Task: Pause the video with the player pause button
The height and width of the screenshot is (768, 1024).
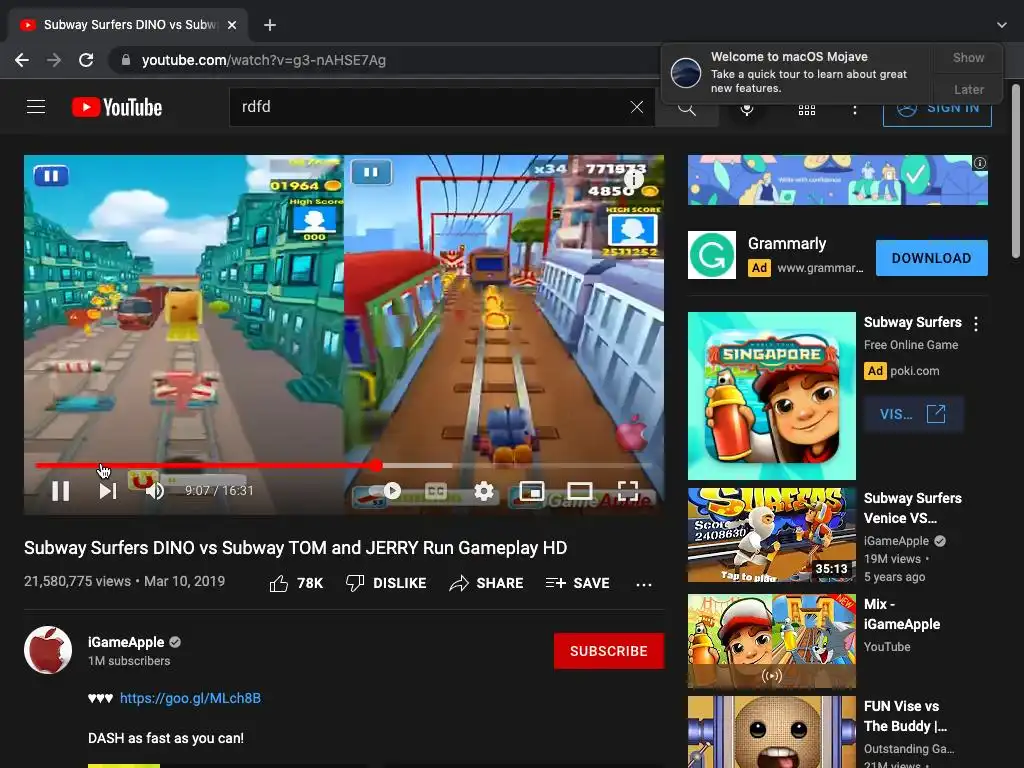Action: (60, 491)
